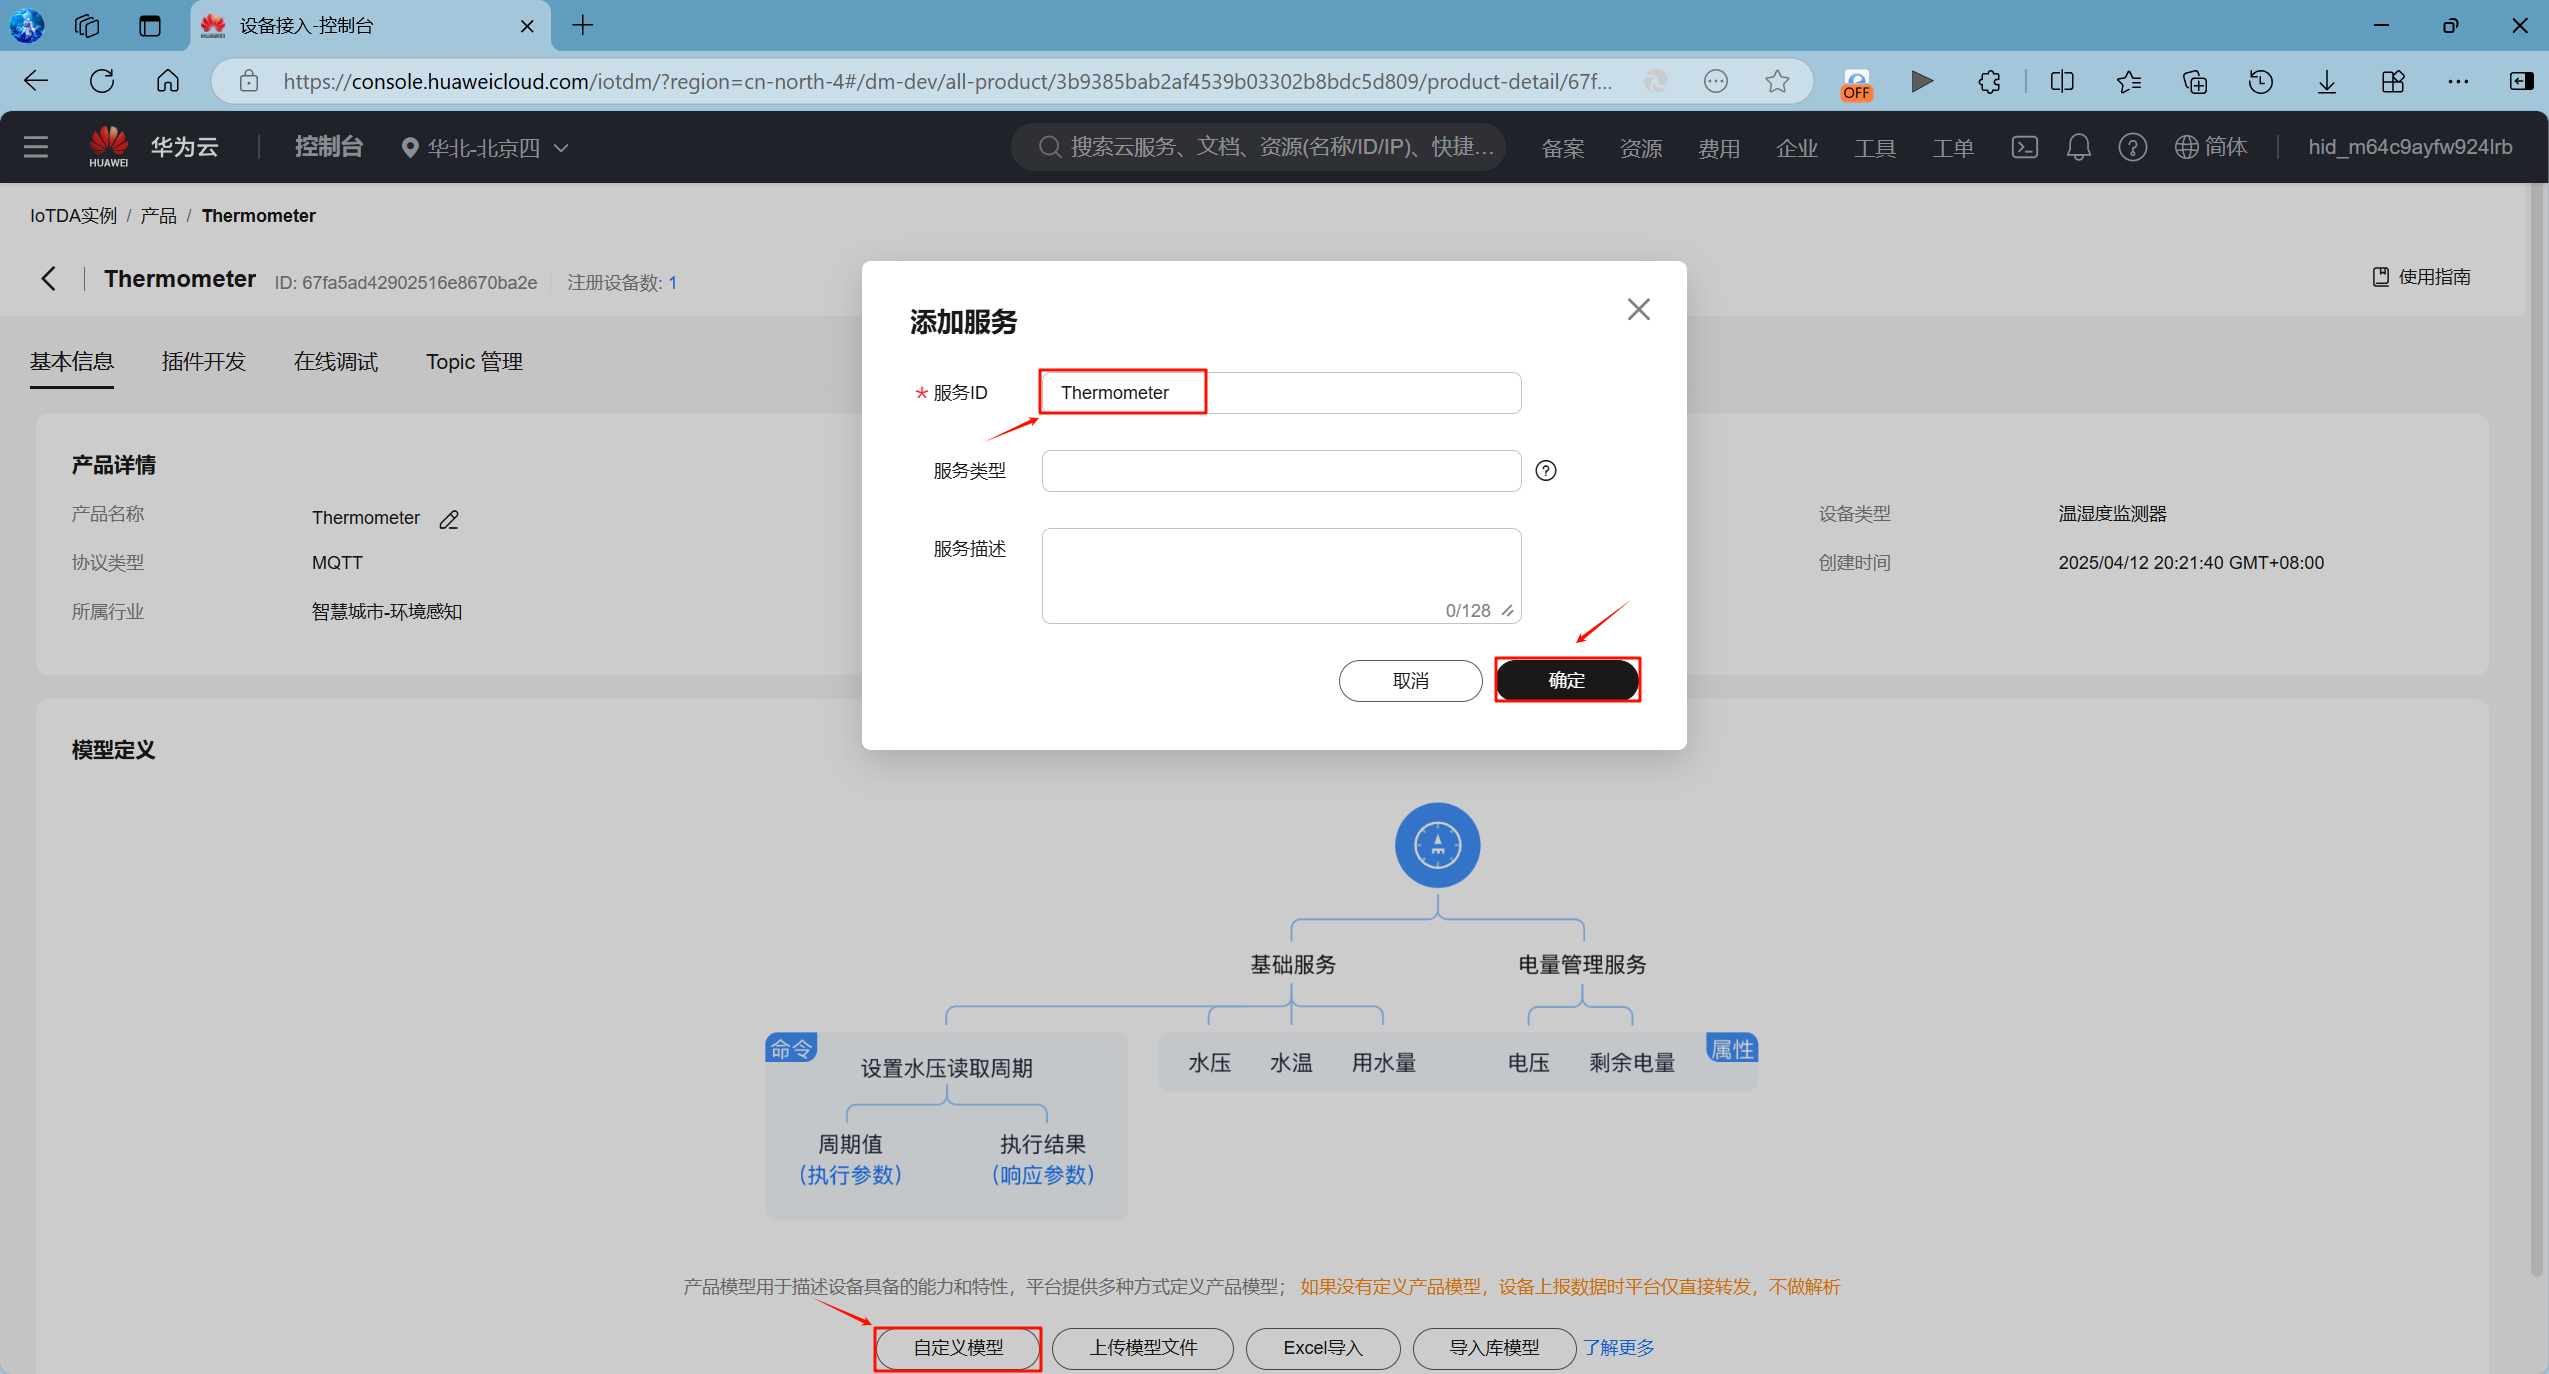Click the Huawei Cloud logo
Screen dimensions: 2549x1374
108,145
